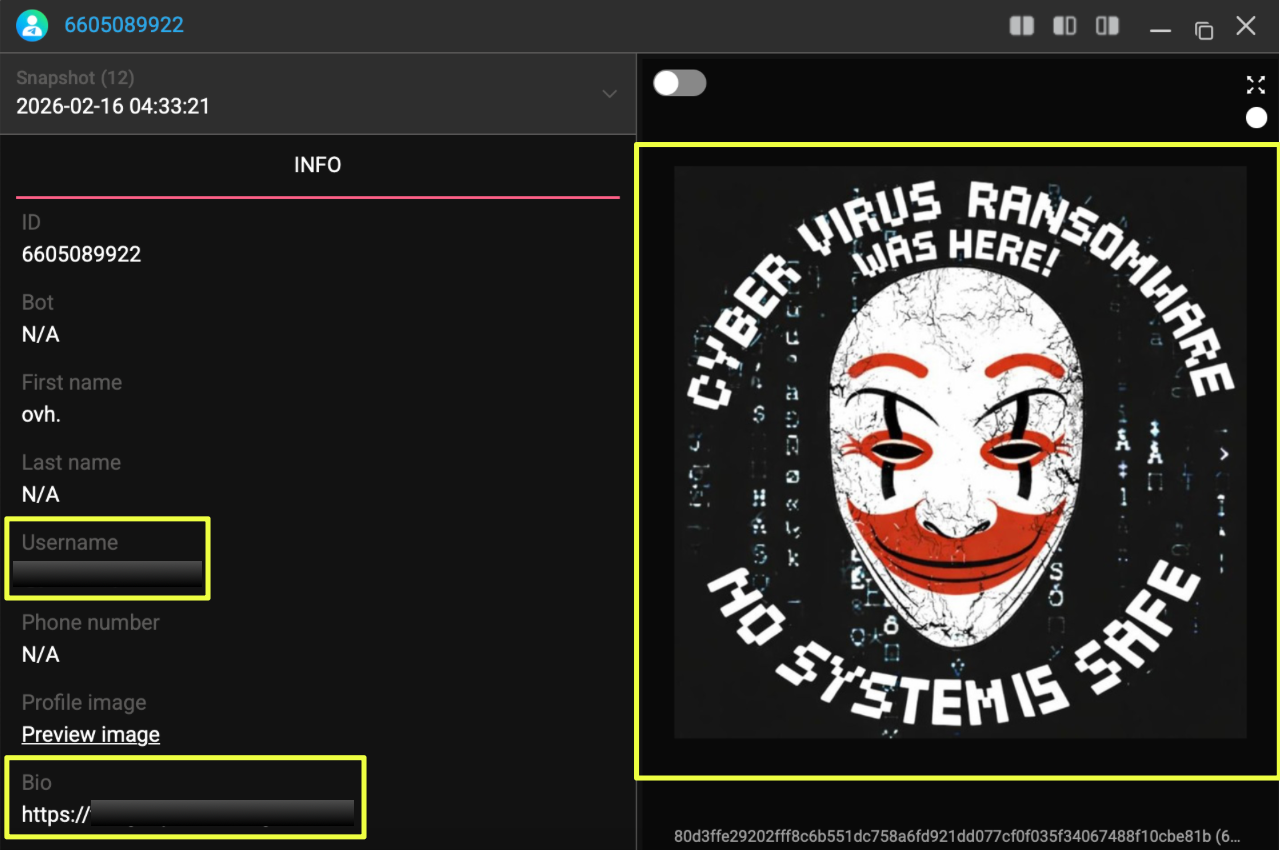This screenshot has height=850, width=1280.
Task: Close the 6605089922 window
Action: coord(1246,26)
